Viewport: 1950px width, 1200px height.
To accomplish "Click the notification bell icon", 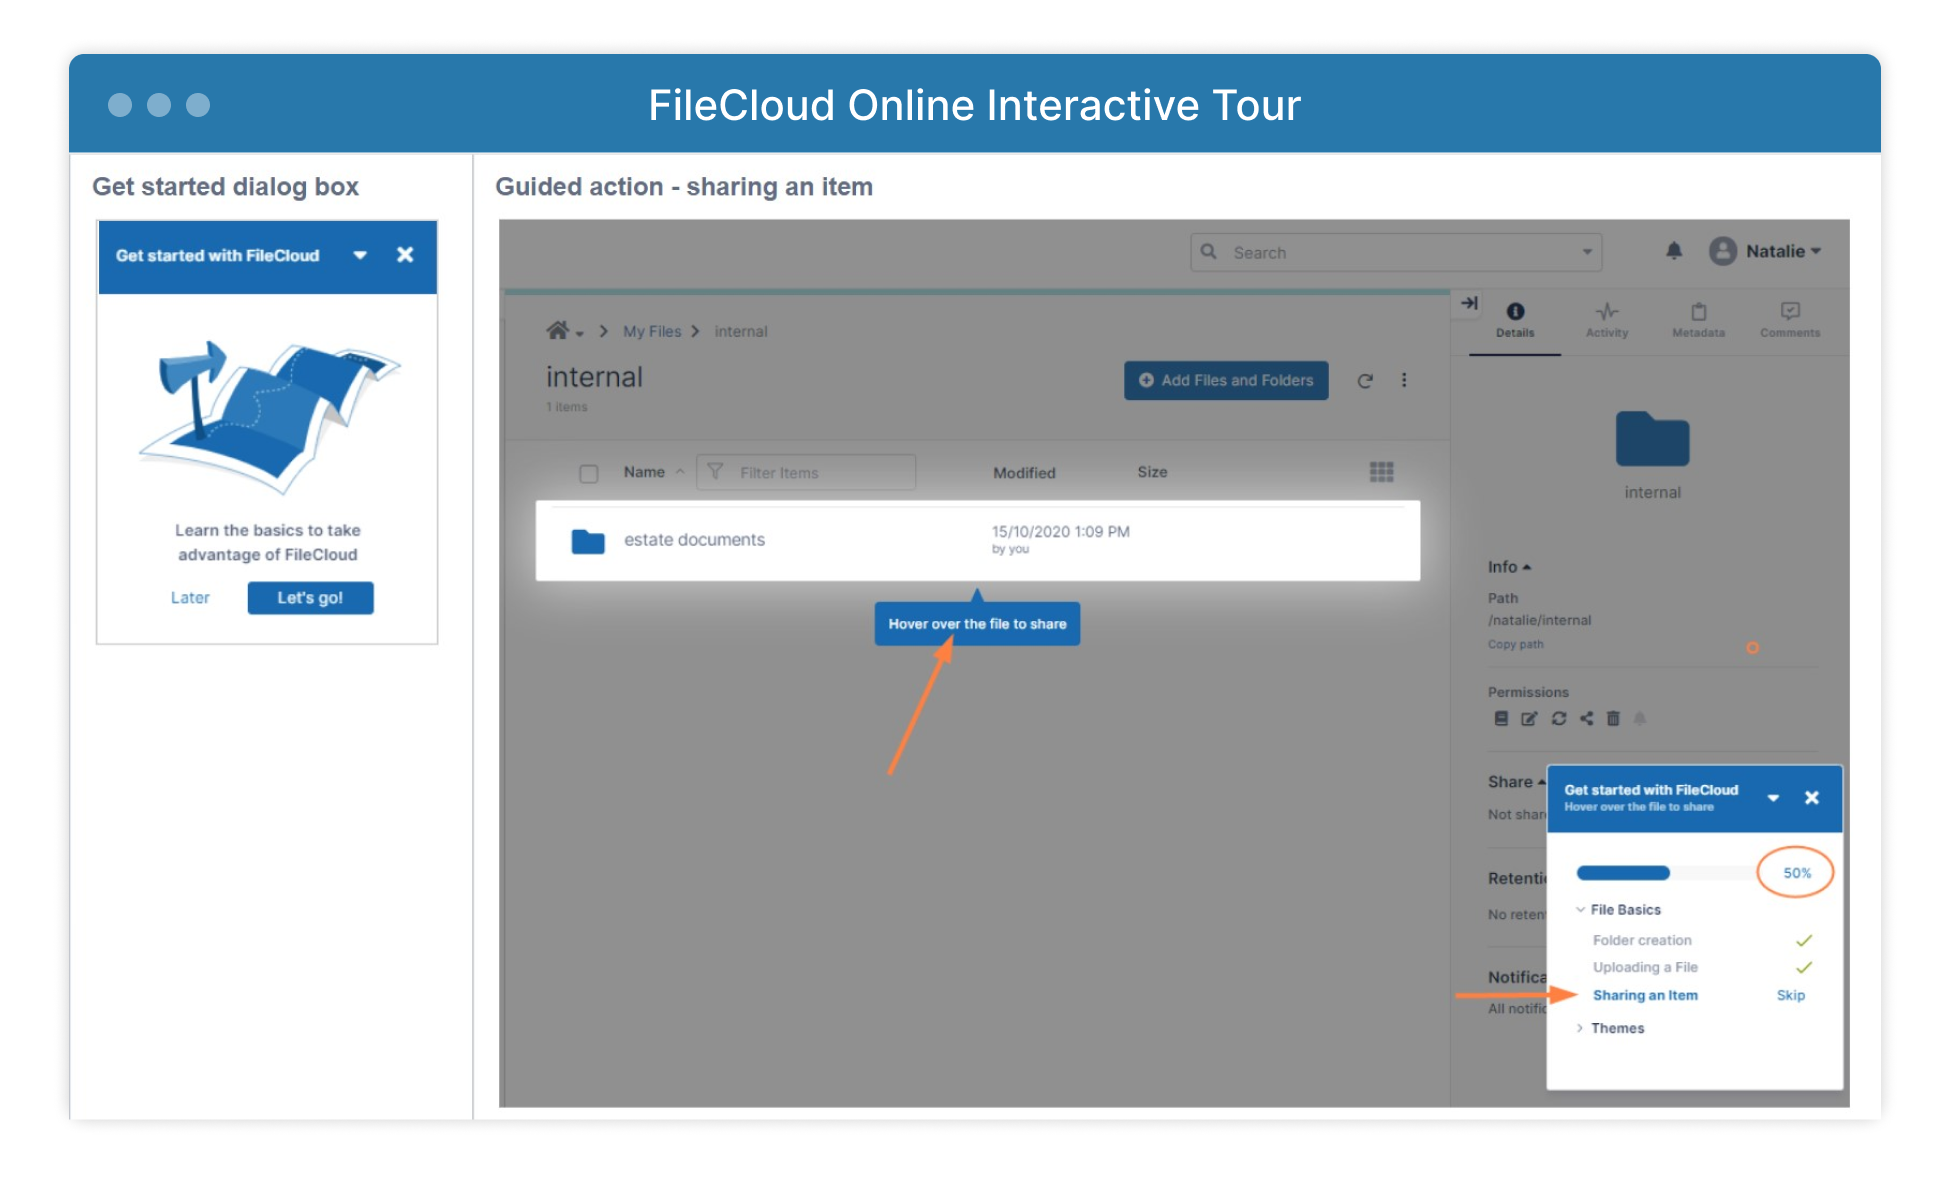I will (1674, 251).
